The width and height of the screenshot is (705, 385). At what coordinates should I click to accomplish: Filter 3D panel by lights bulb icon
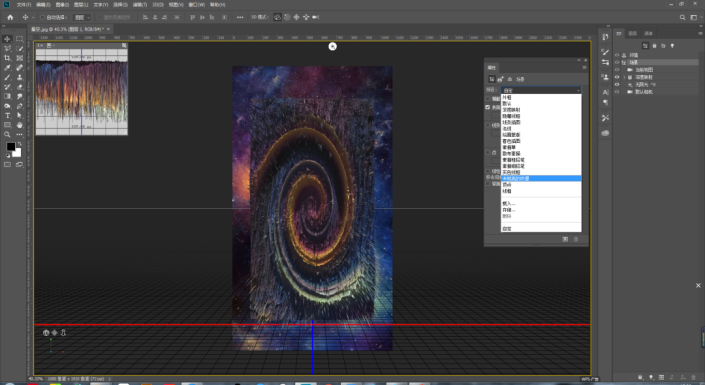click(x=673, y=46)
